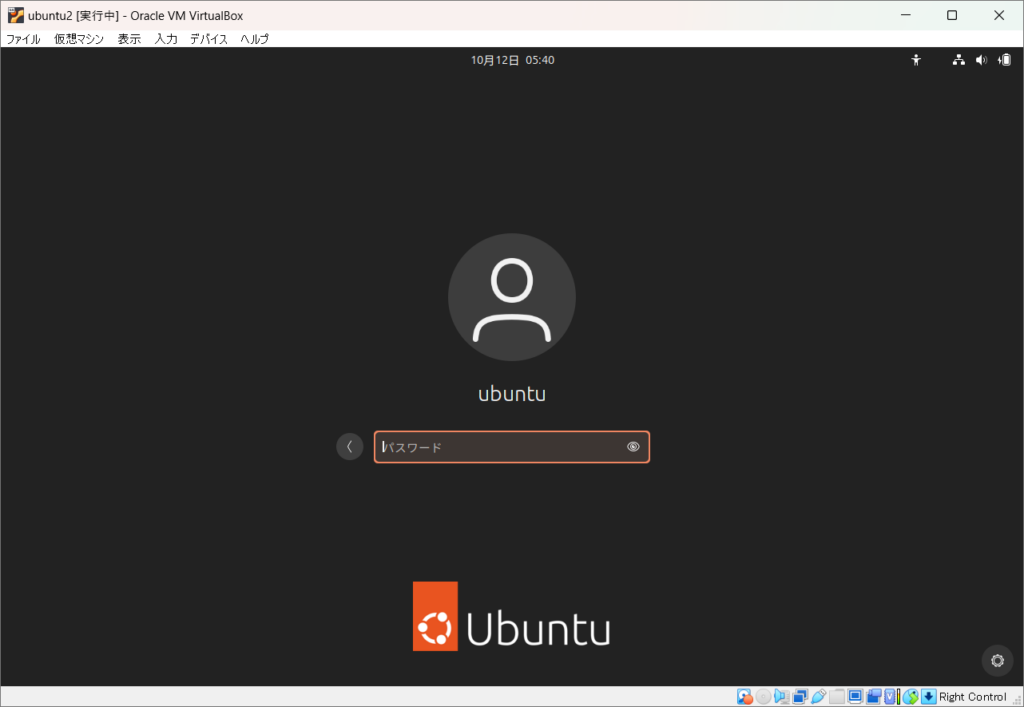Viewport: 1024px width, 707px height.
Task: Open the デバイス menu
Action: (x=209, y=39)
